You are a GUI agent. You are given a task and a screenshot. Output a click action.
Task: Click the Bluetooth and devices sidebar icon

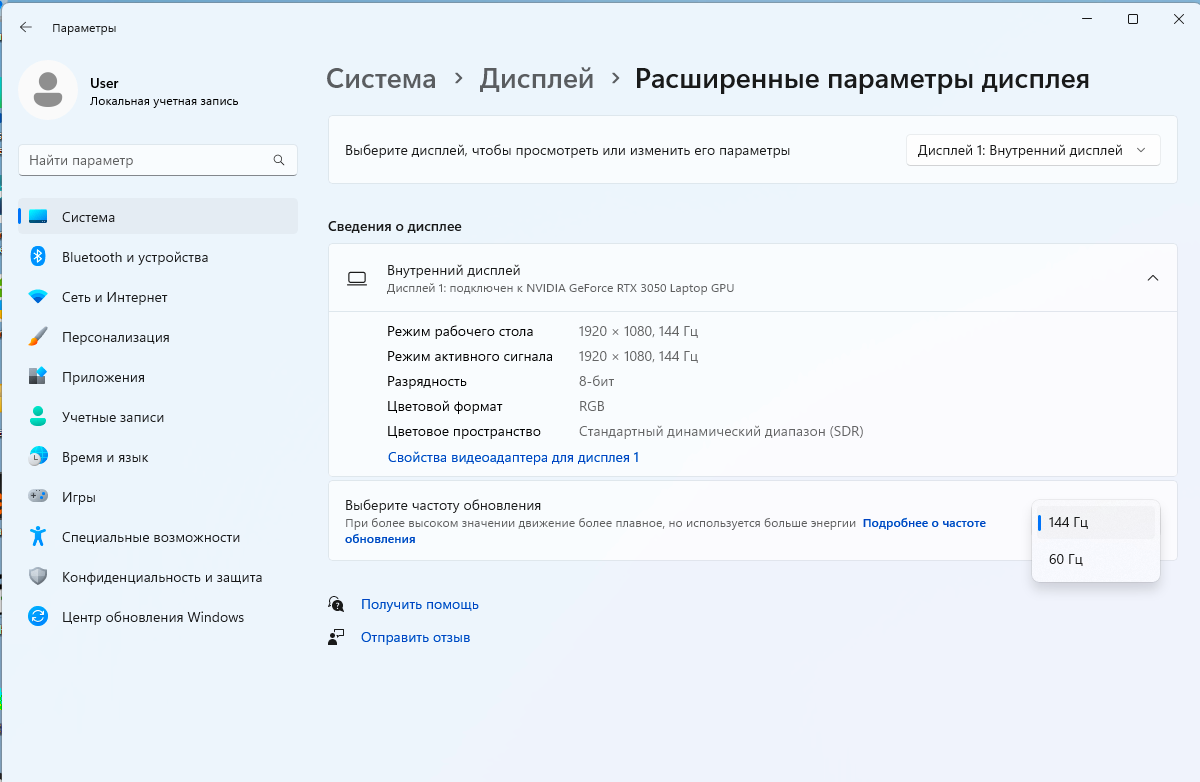point(38,257)
